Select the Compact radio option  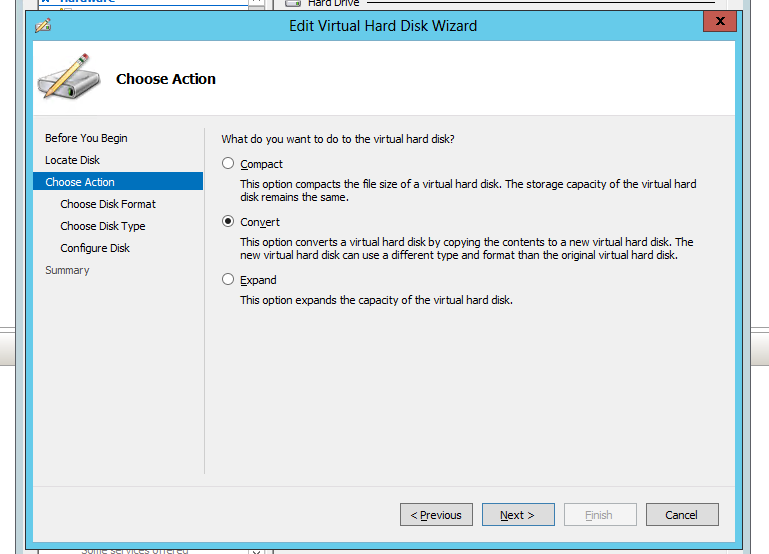coord(229,164)
